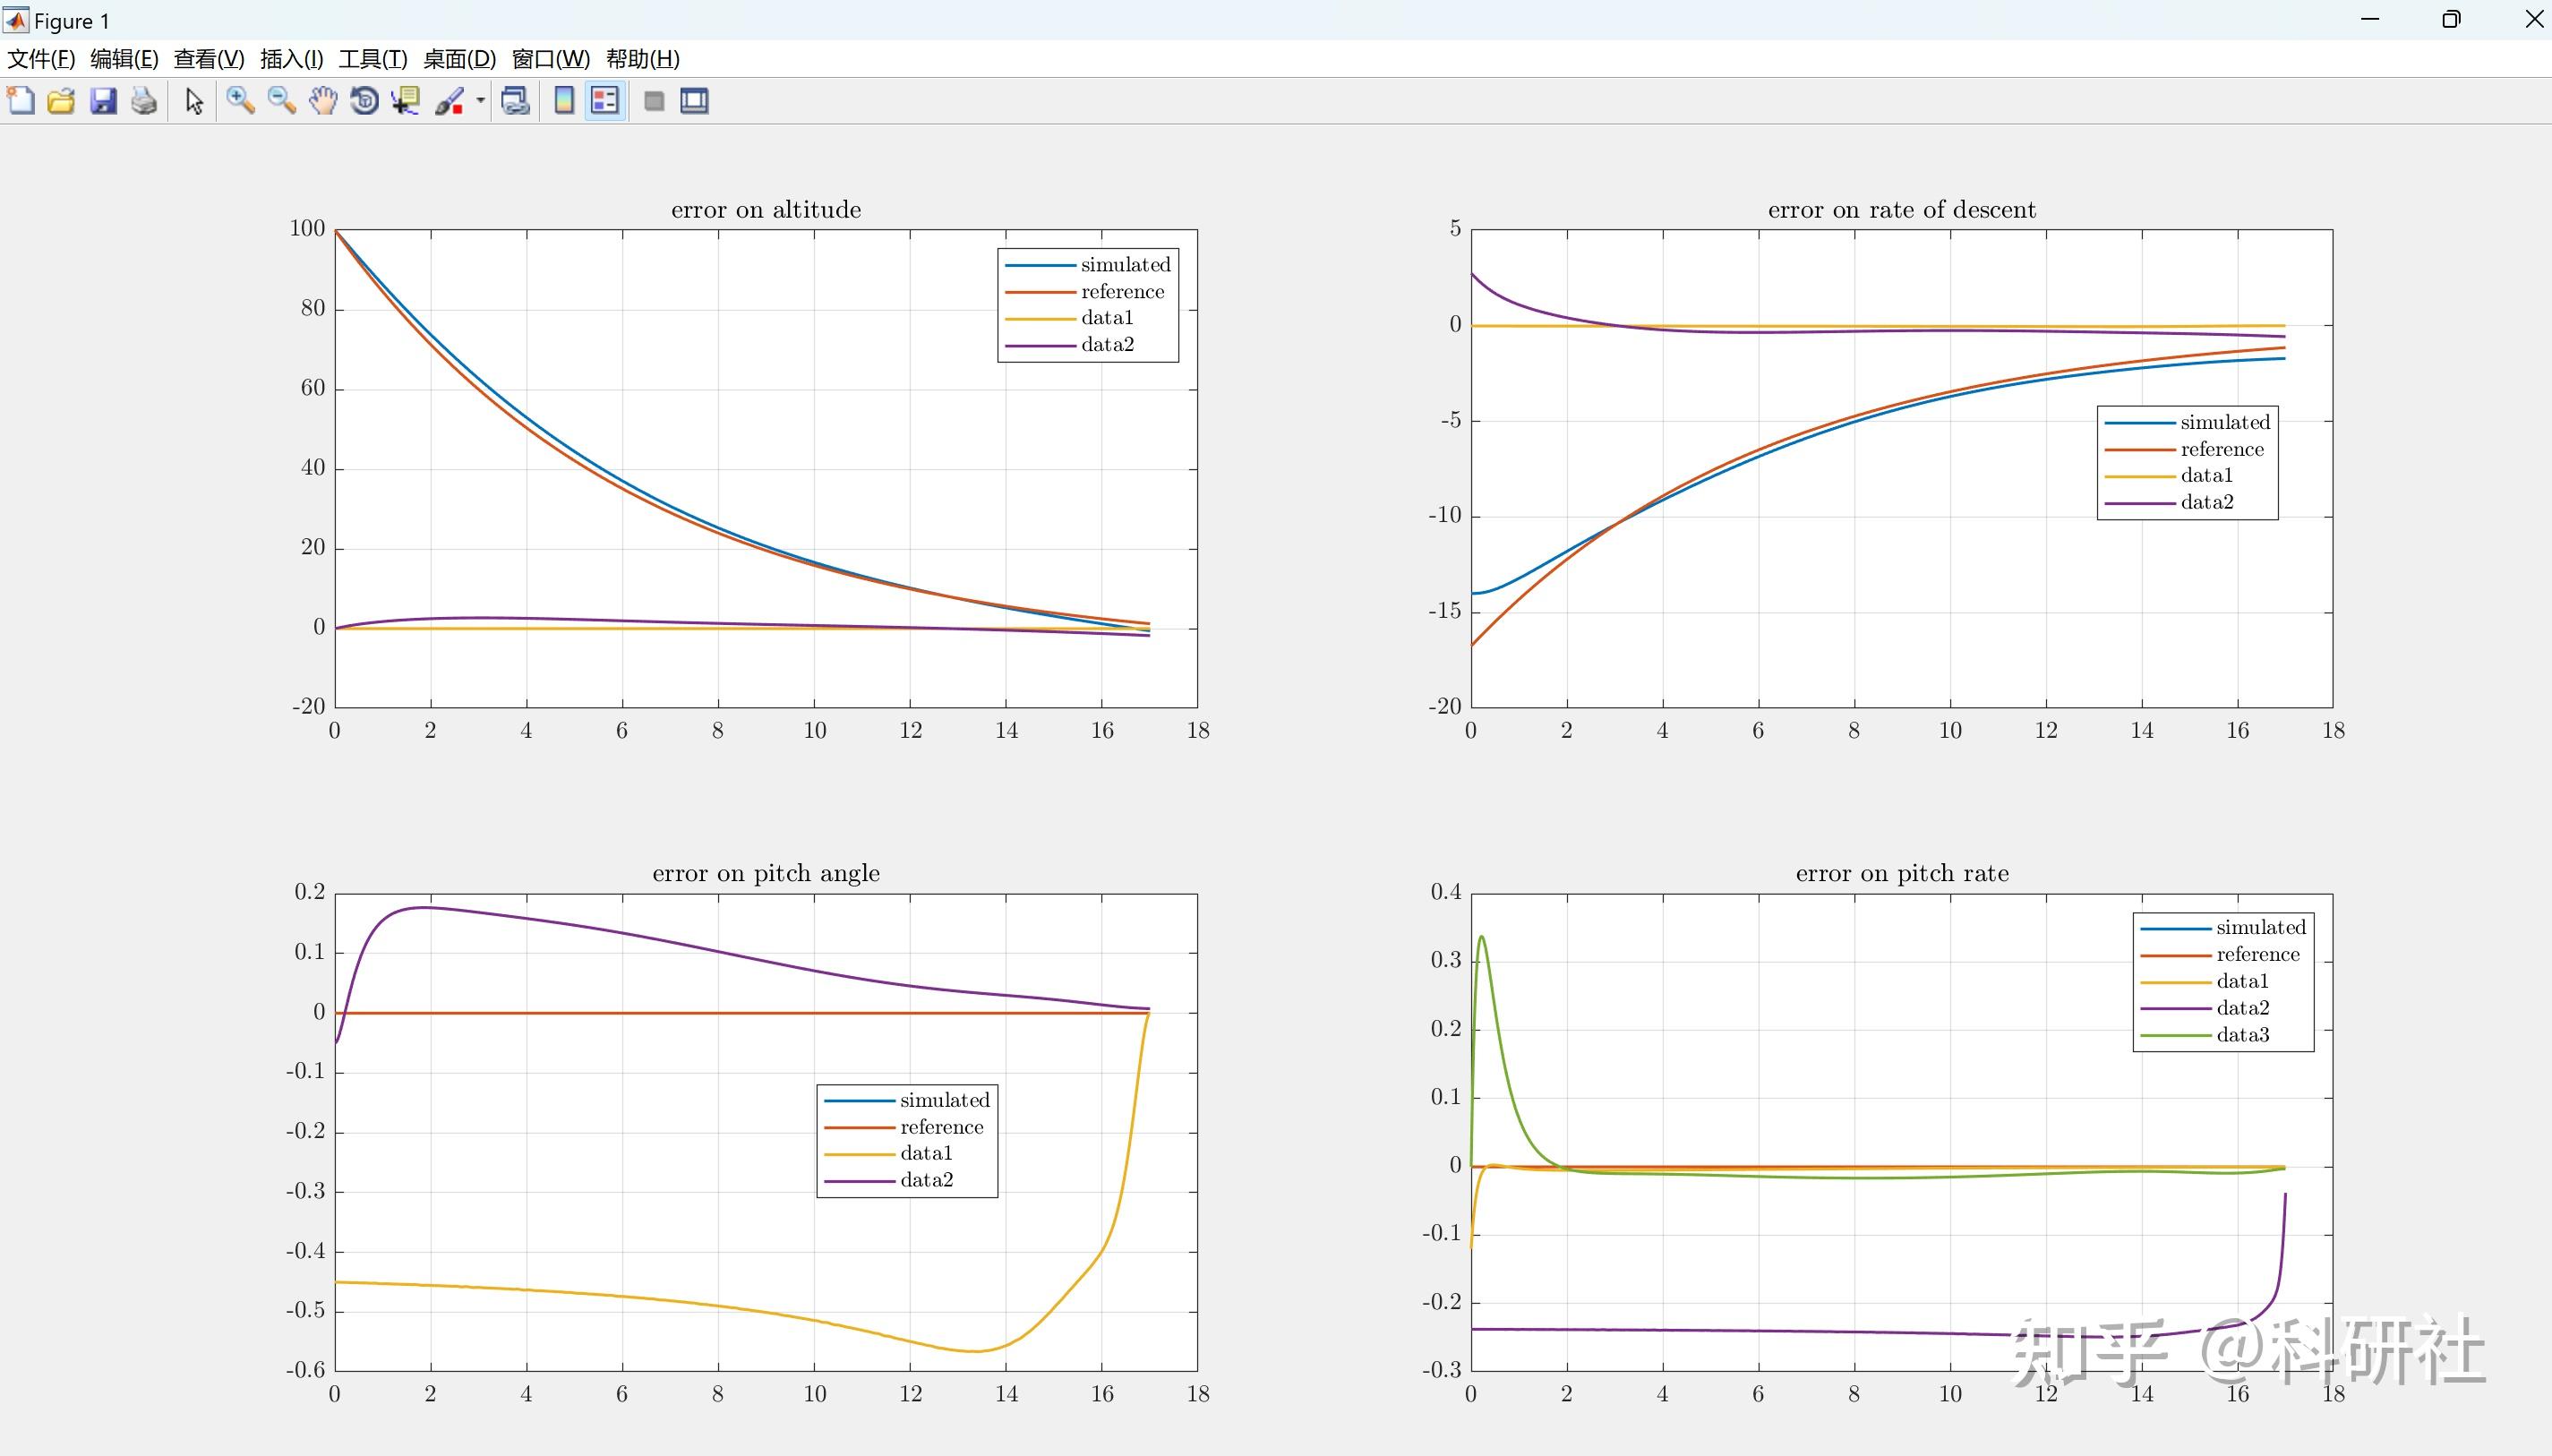Toggle the Insert Legend button off
The image size is (2552, 1456).
coord(605,101)
